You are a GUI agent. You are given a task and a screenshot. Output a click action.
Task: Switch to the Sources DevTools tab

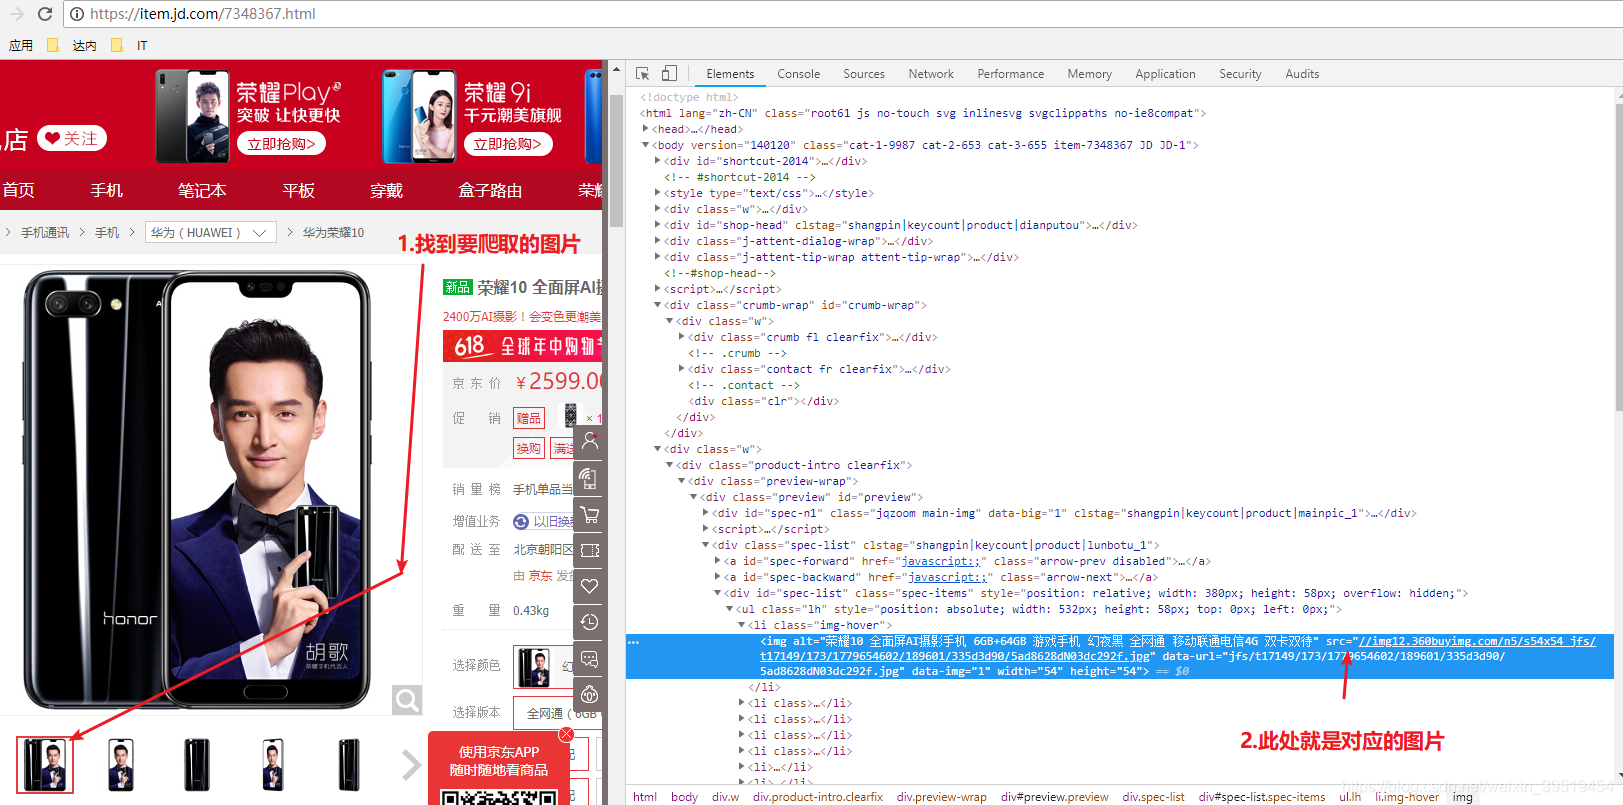coord(863,74)
